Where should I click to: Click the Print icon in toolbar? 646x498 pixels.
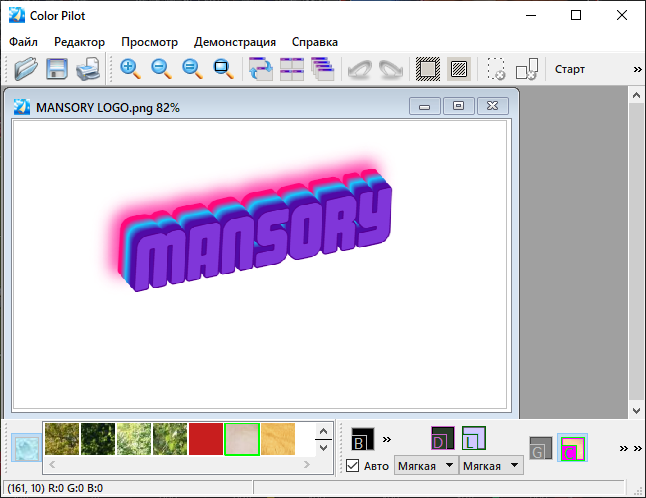coord(87,69)
